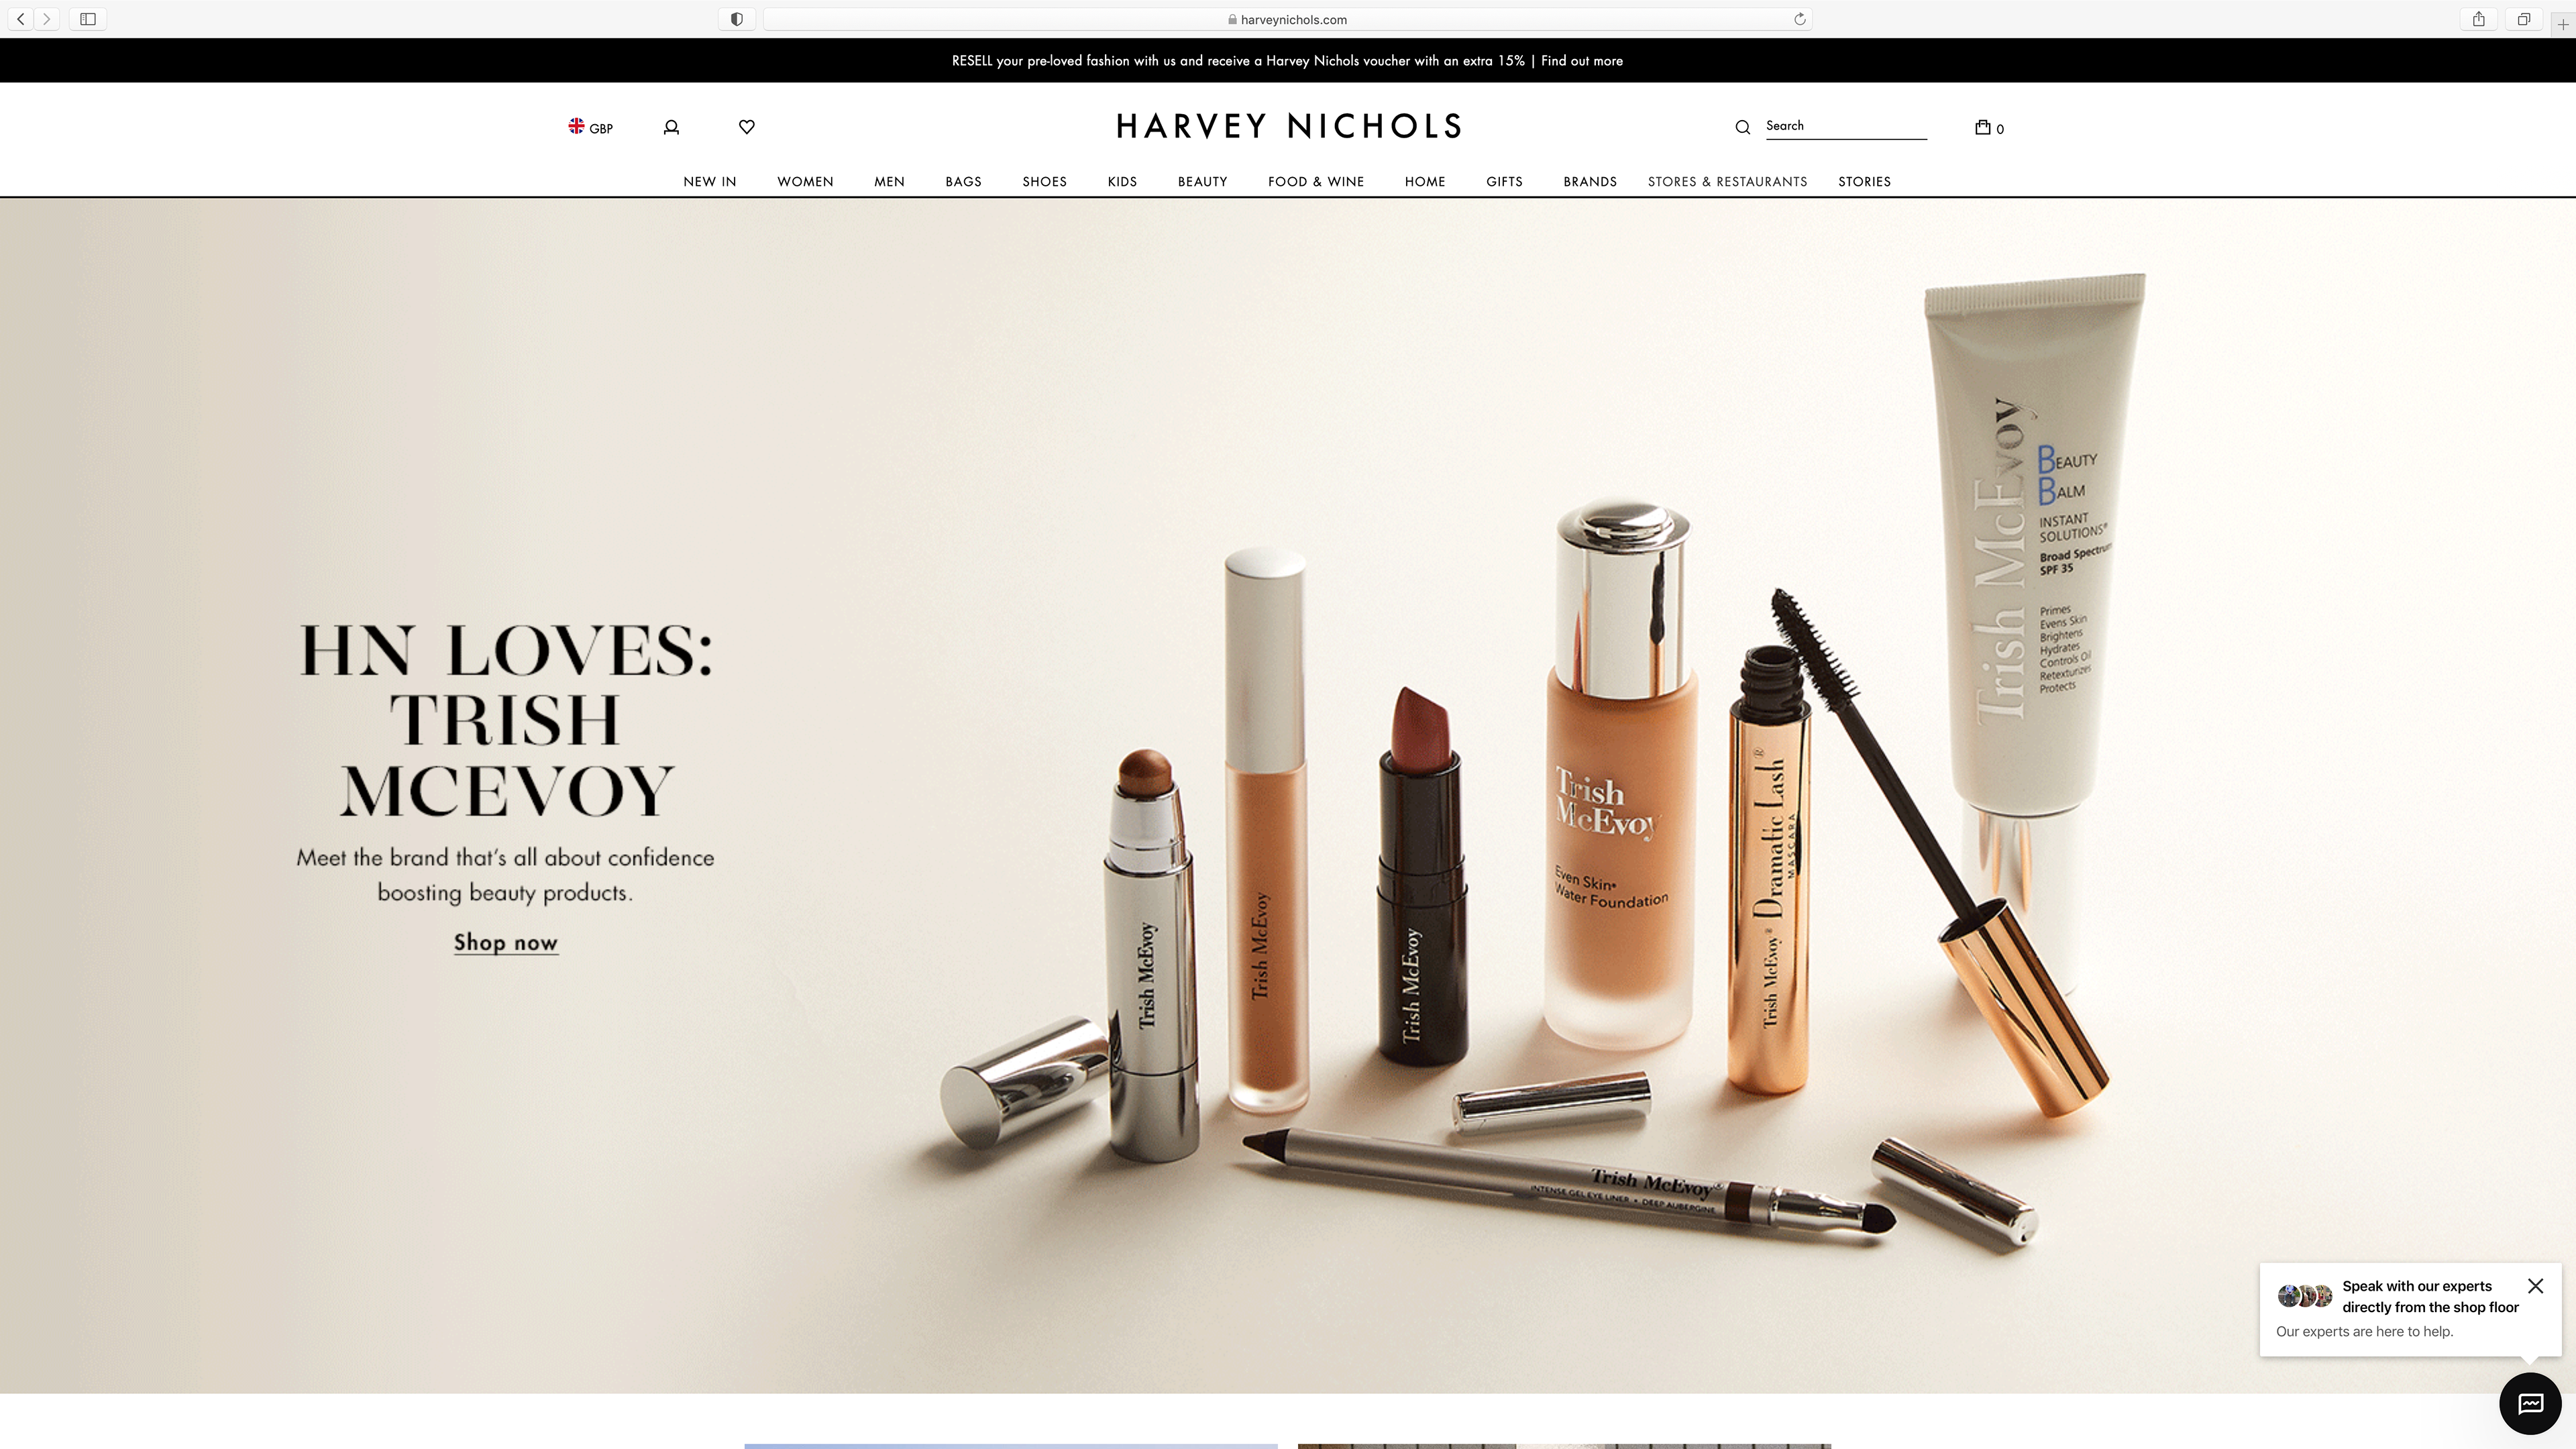Open the shopping bag icon
Screen dimensions: 2576x1449
[x=1983, y=127]
